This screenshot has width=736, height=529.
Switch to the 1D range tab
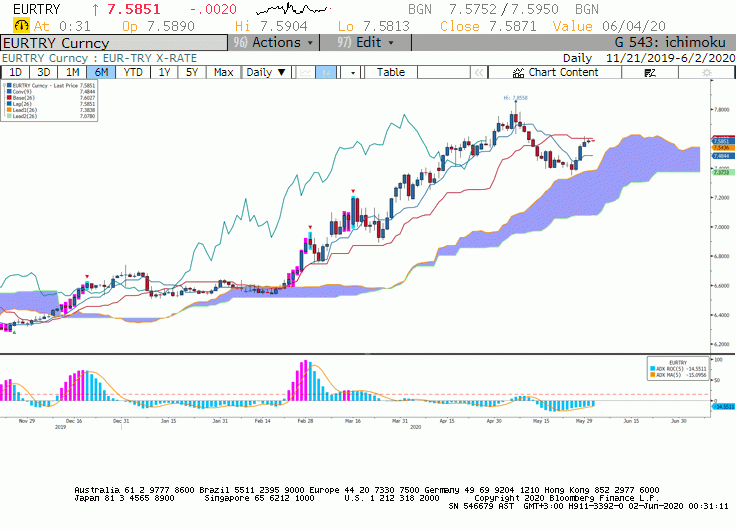tap(15, 72)
